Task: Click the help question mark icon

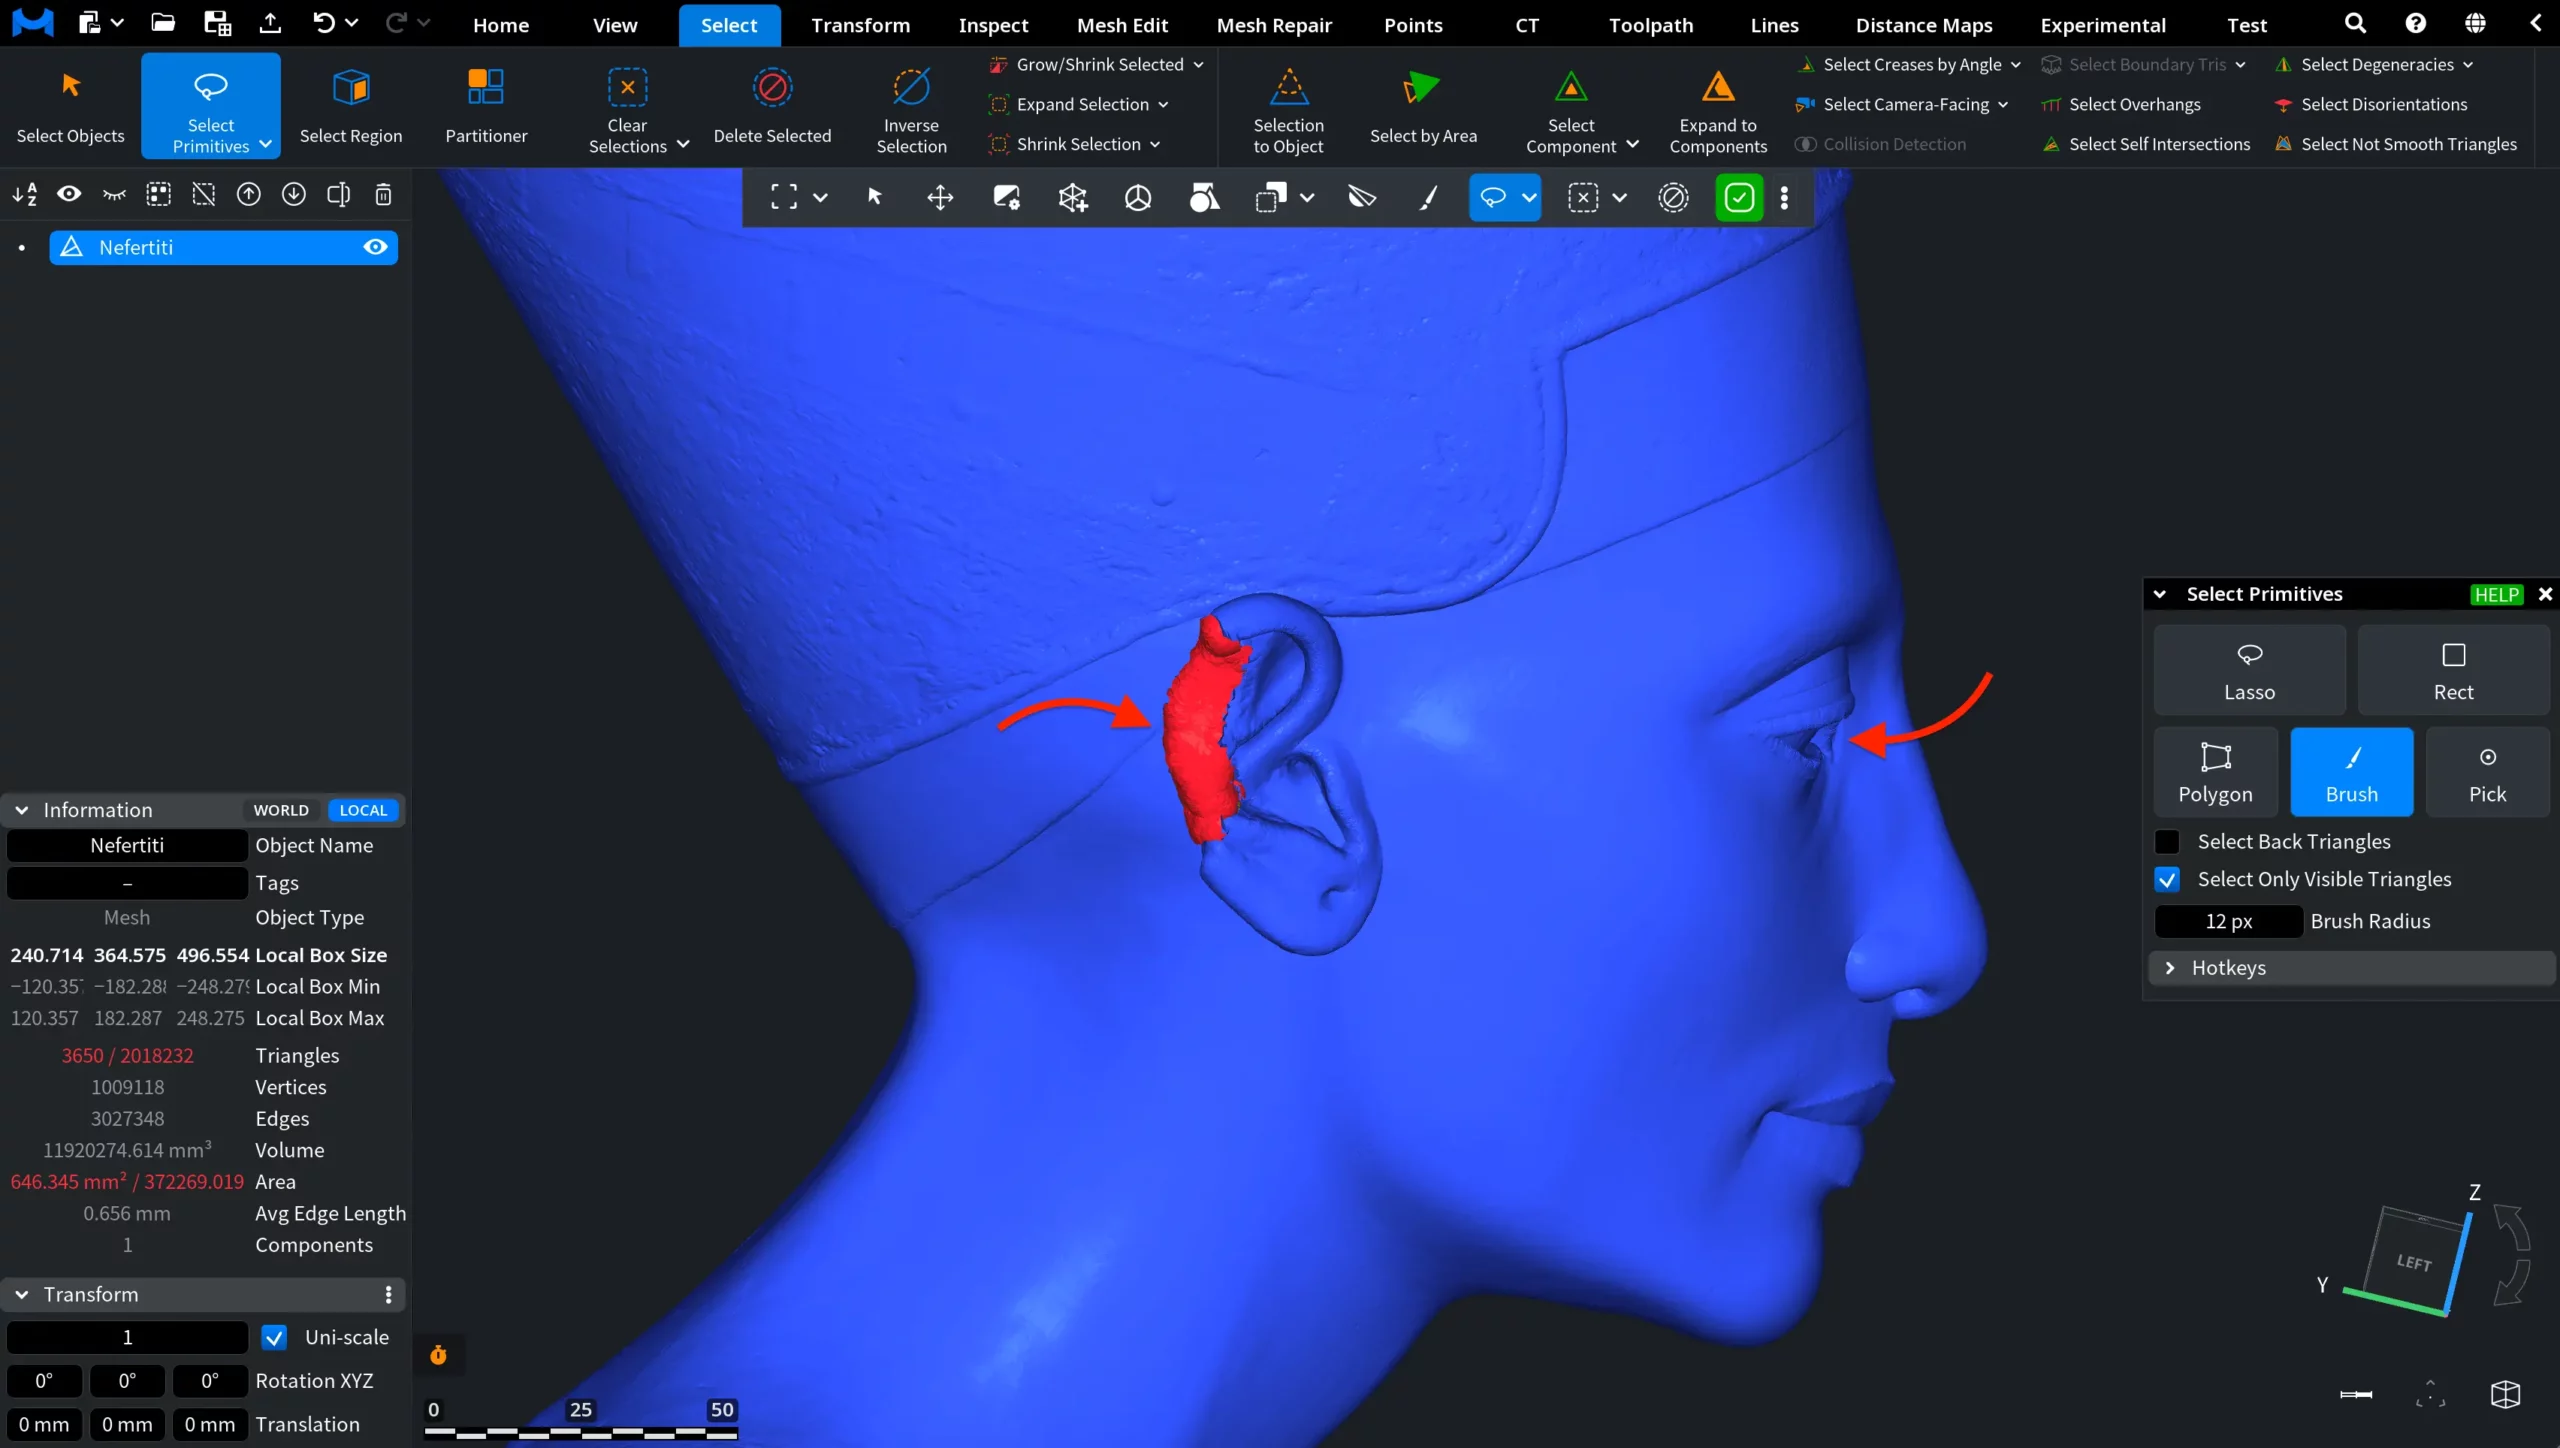Action: [2415, 23]
